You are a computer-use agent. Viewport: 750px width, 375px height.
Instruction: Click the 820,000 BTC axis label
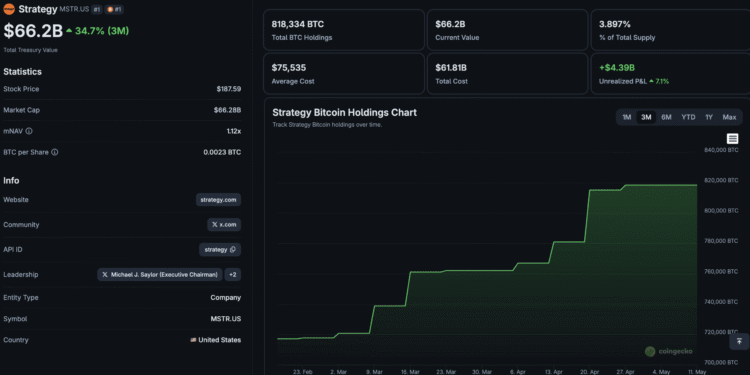point(721,180)
